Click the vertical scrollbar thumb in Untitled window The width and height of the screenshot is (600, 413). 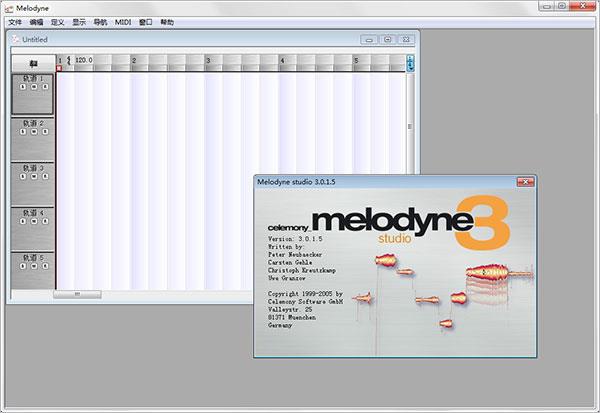(x=410, y=126)
